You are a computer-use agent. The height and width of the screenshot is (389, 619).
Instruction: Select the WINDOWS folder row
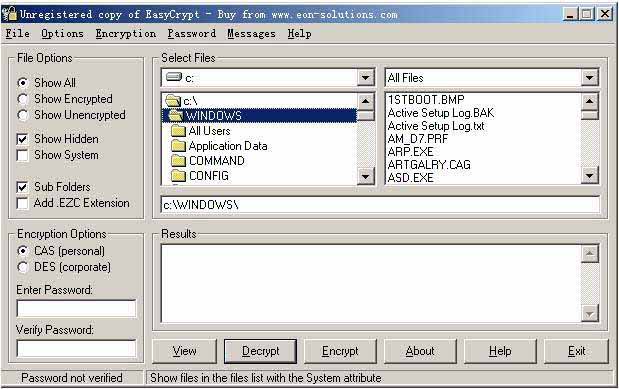click(259, 115)
